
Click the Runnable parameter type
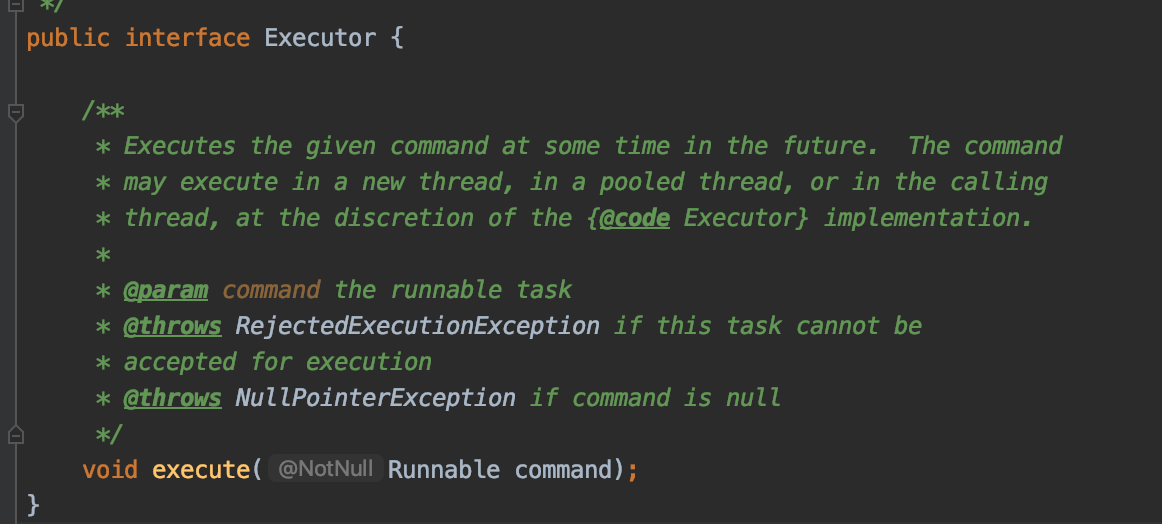pos(443,469)
